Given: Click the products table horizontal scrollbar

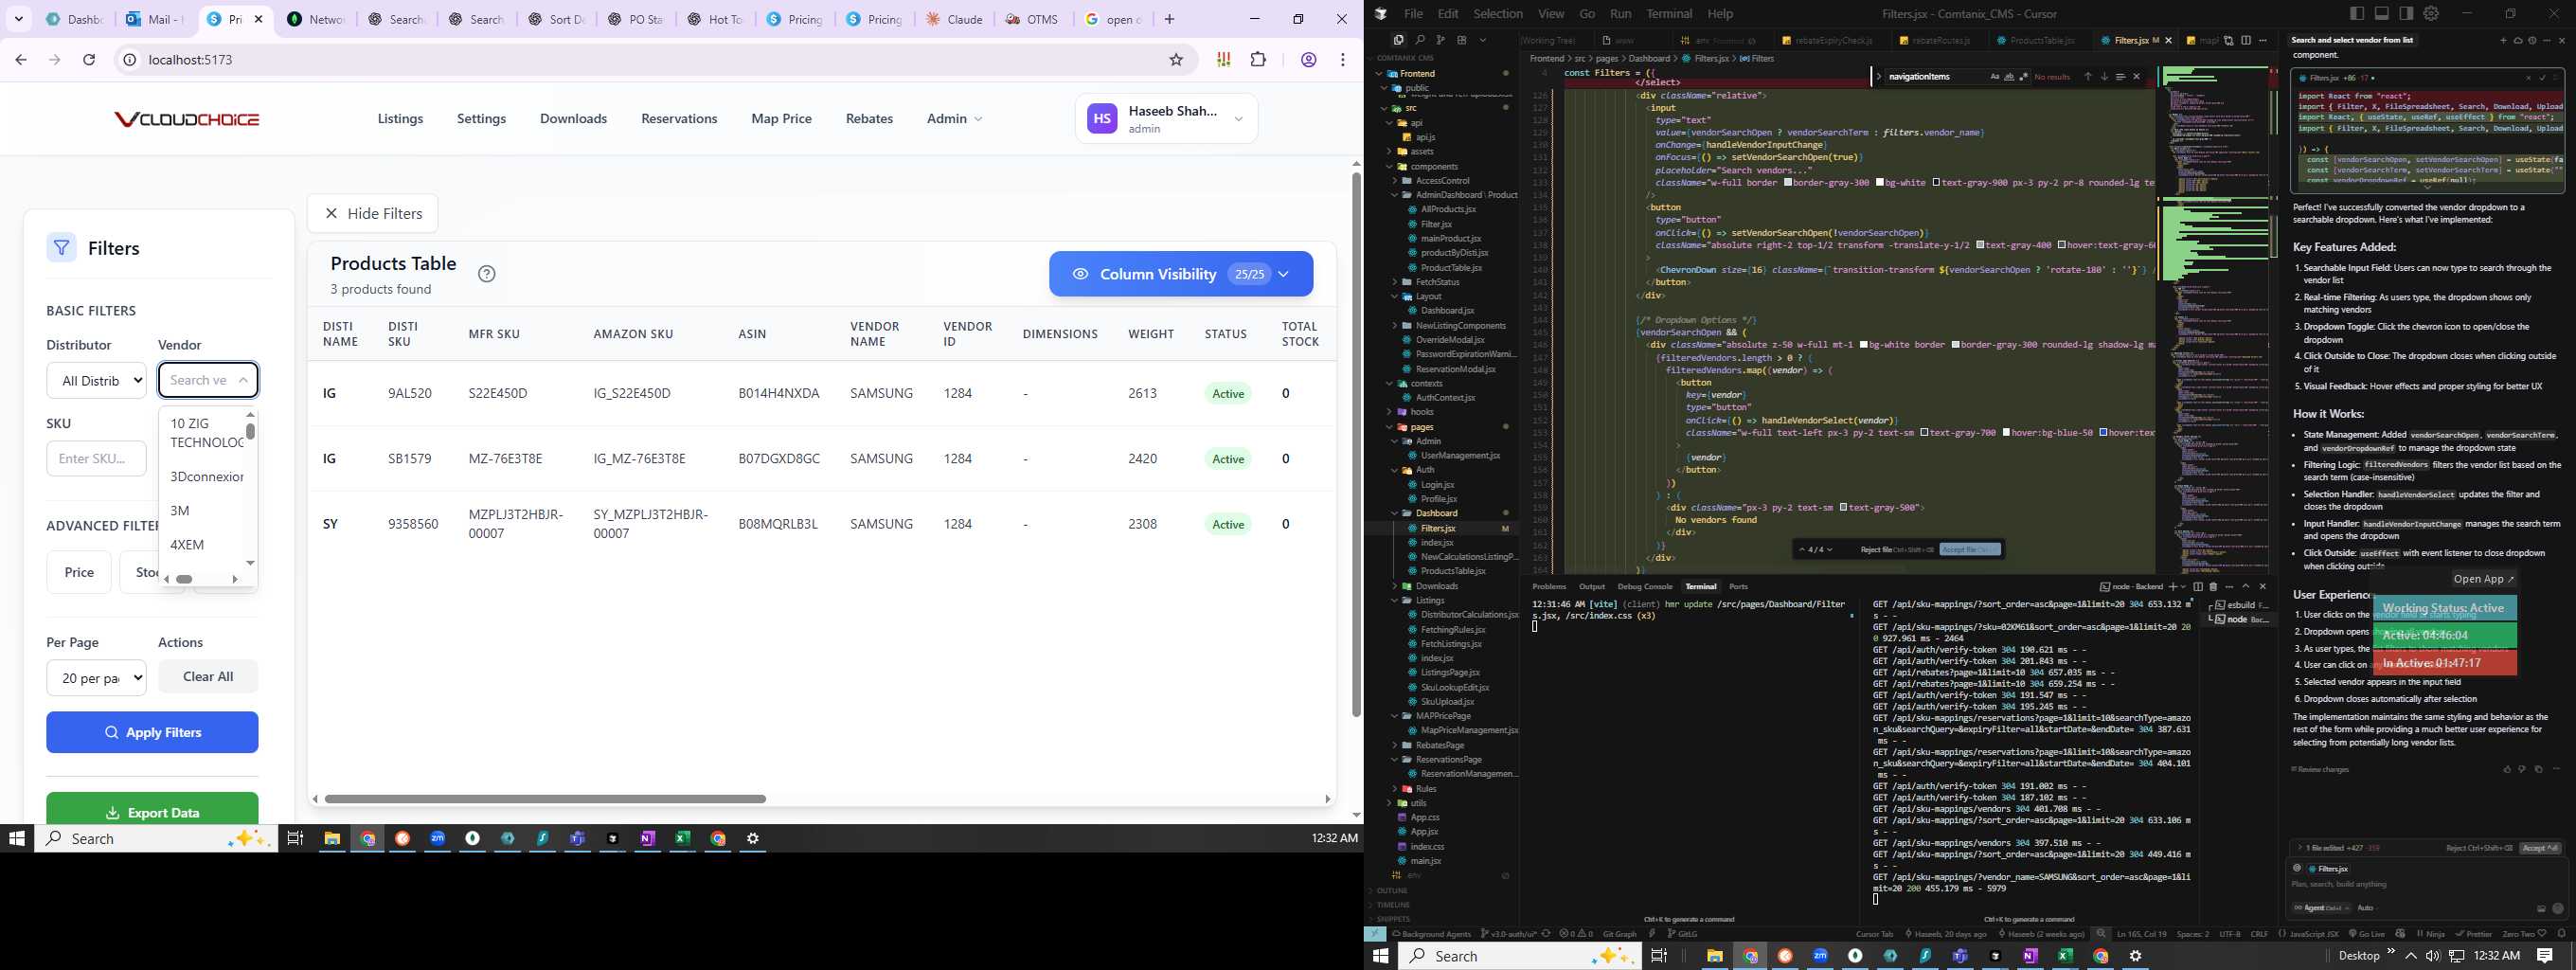Looking at the screenshot, I should tap(545, 799).
